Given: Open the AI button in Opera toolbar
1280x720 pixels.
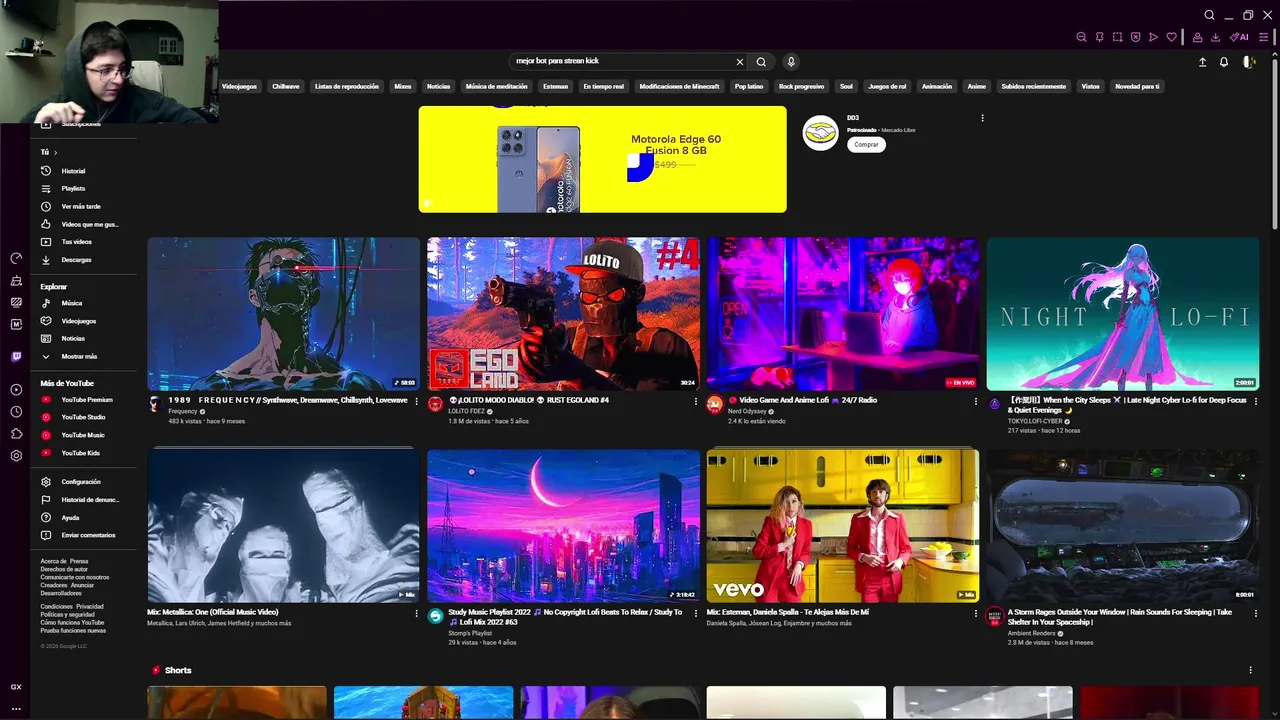Looking at the screenshot, I should click(x=1240, y=37).
